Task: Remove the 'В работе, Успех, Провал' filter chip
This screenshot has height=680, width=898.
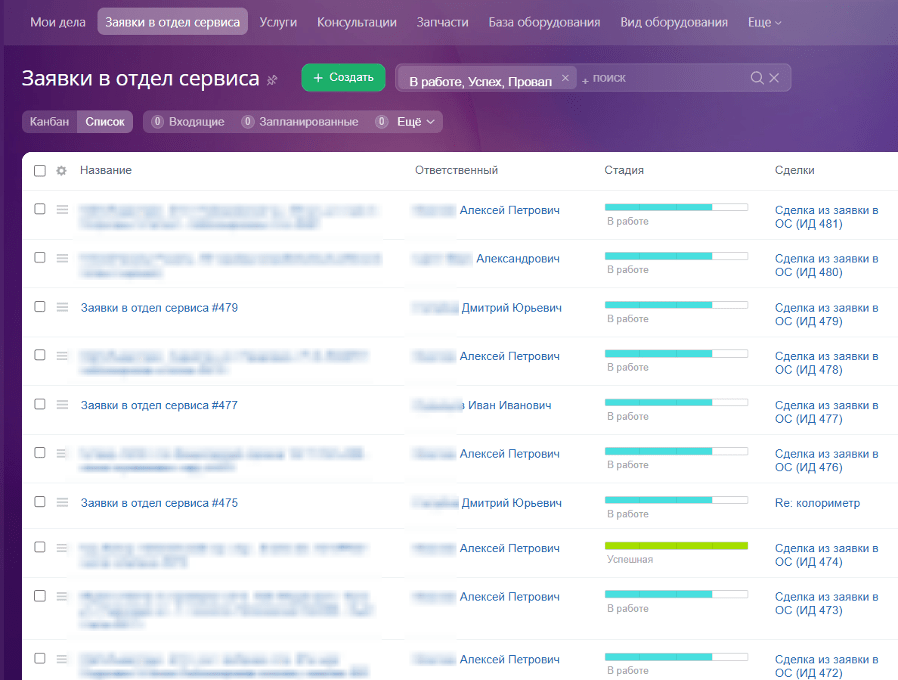Action: click(565, 78)
